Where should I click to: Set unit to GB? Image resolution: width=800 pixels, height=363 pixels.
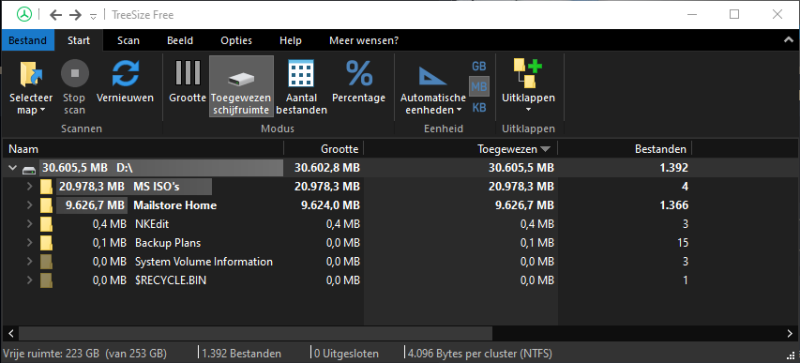479,66
